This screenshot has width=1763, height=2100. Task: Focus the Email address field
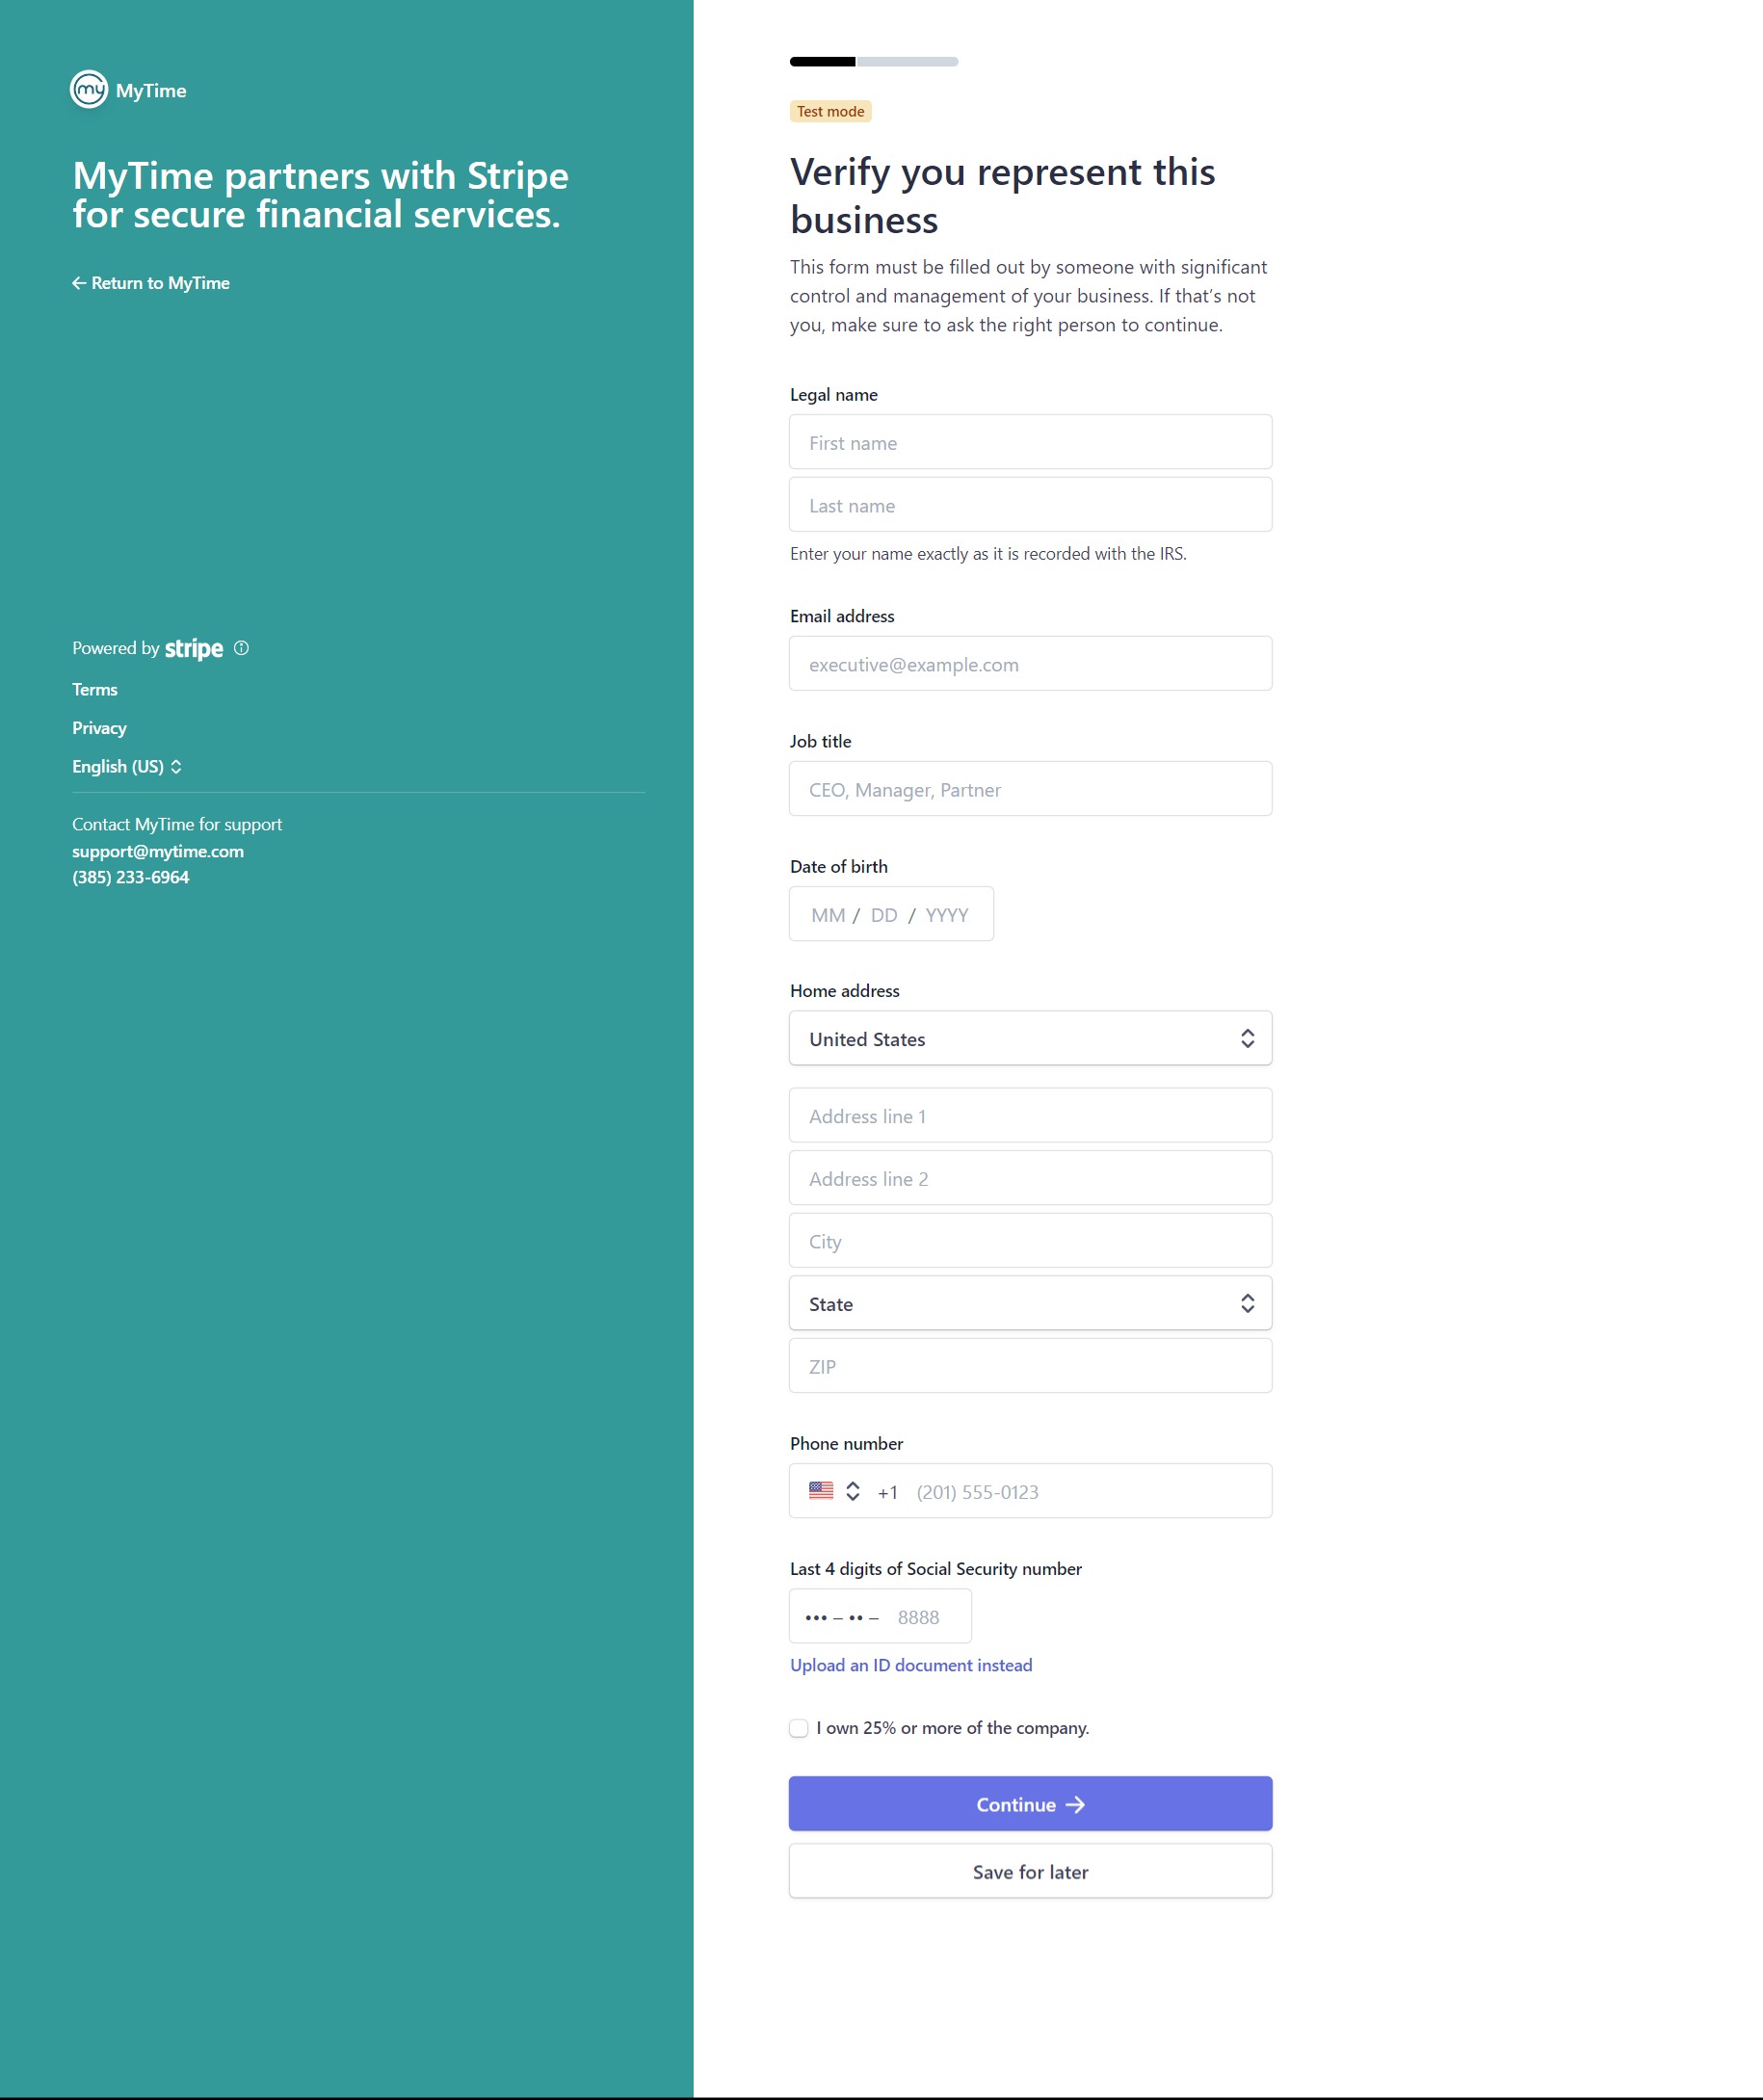(1030, 664)
